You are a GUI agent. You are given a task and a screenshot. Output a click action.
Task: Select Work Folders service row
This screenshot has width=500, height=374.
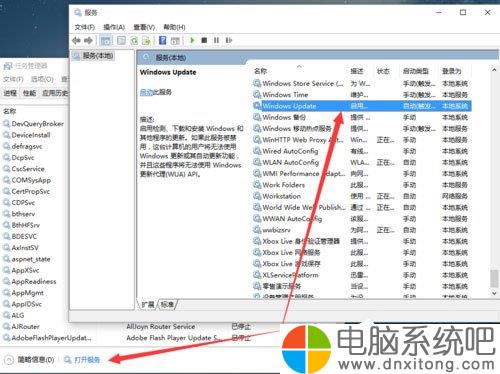pos(362,185)
